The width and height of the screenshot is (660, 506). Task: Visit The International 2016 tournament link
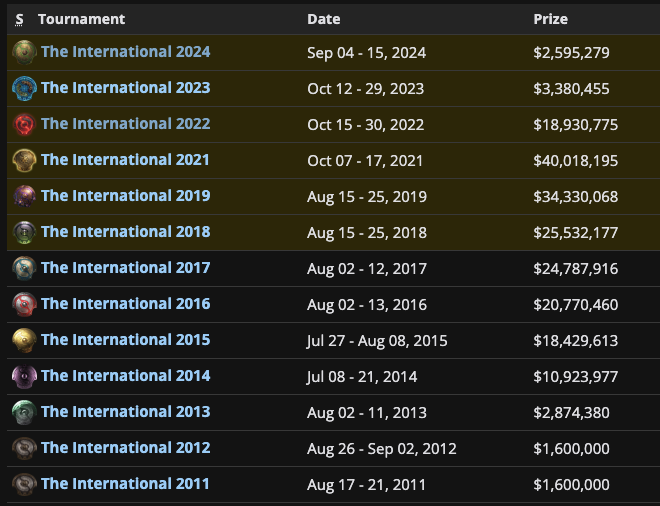coord(125,304)
